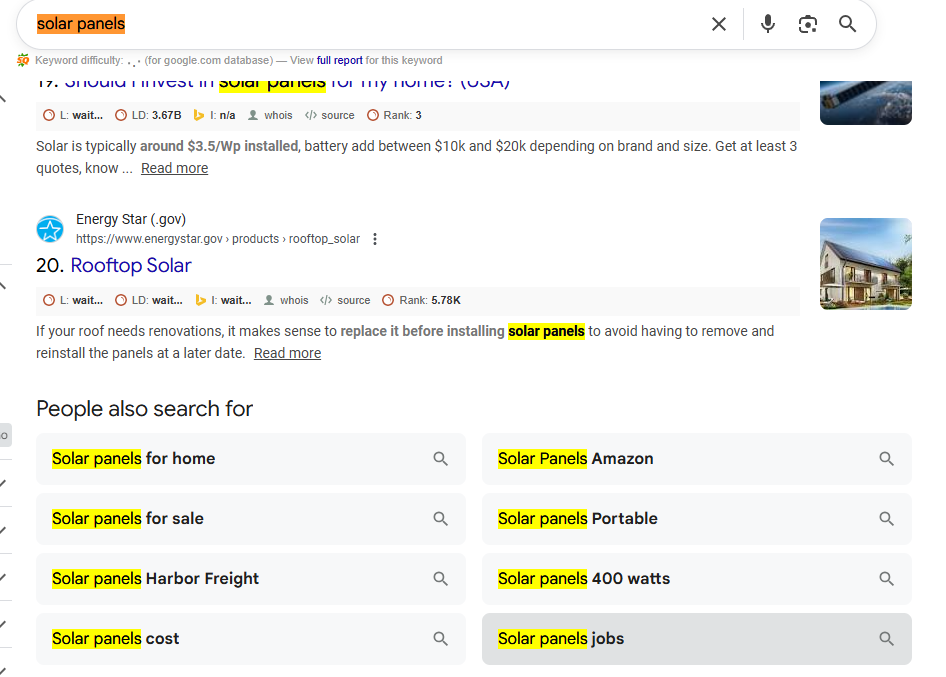This screenshot has width=946, height=677.
Task: Click the Rooftop Solar house thumbnail
Action: (865, 264)
